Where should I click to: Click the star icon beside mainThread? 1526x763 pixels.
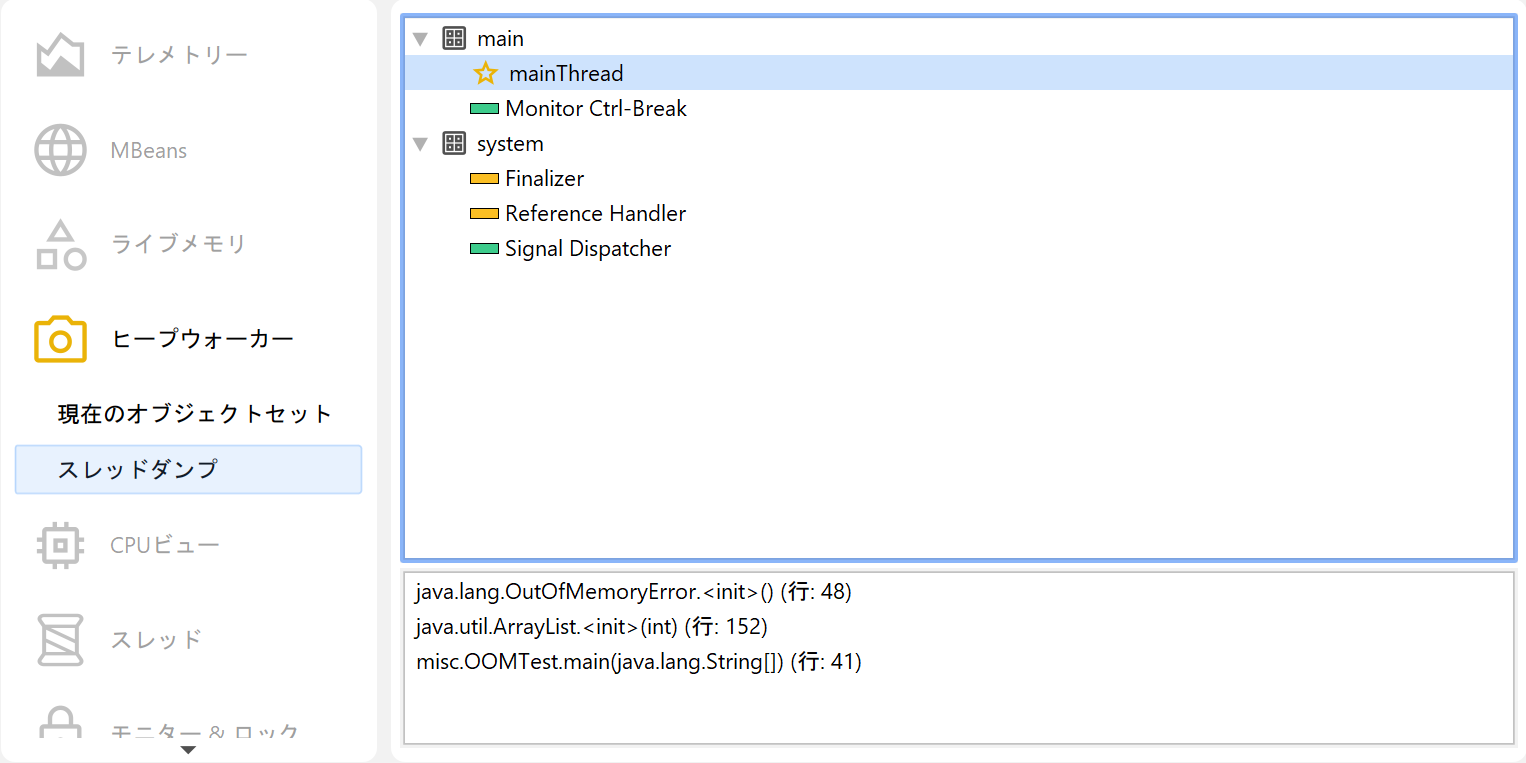485,74
